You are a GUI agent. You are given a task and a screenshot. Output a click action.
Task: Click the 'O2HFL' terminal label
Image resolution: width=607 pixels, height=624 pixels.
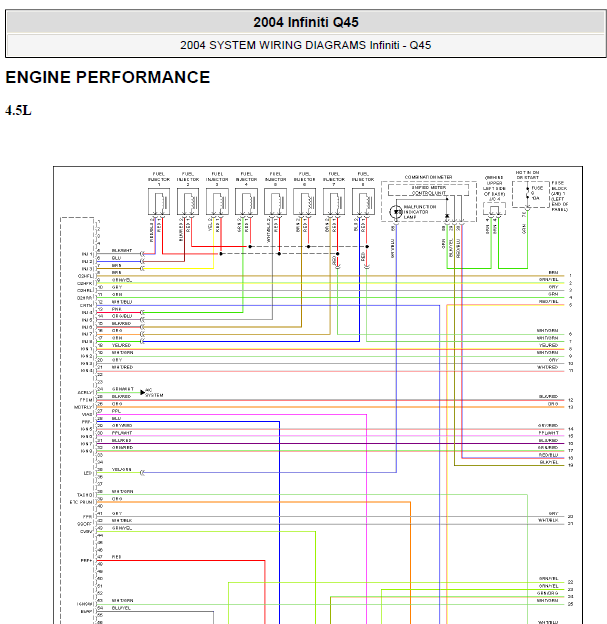coord(86,276)
